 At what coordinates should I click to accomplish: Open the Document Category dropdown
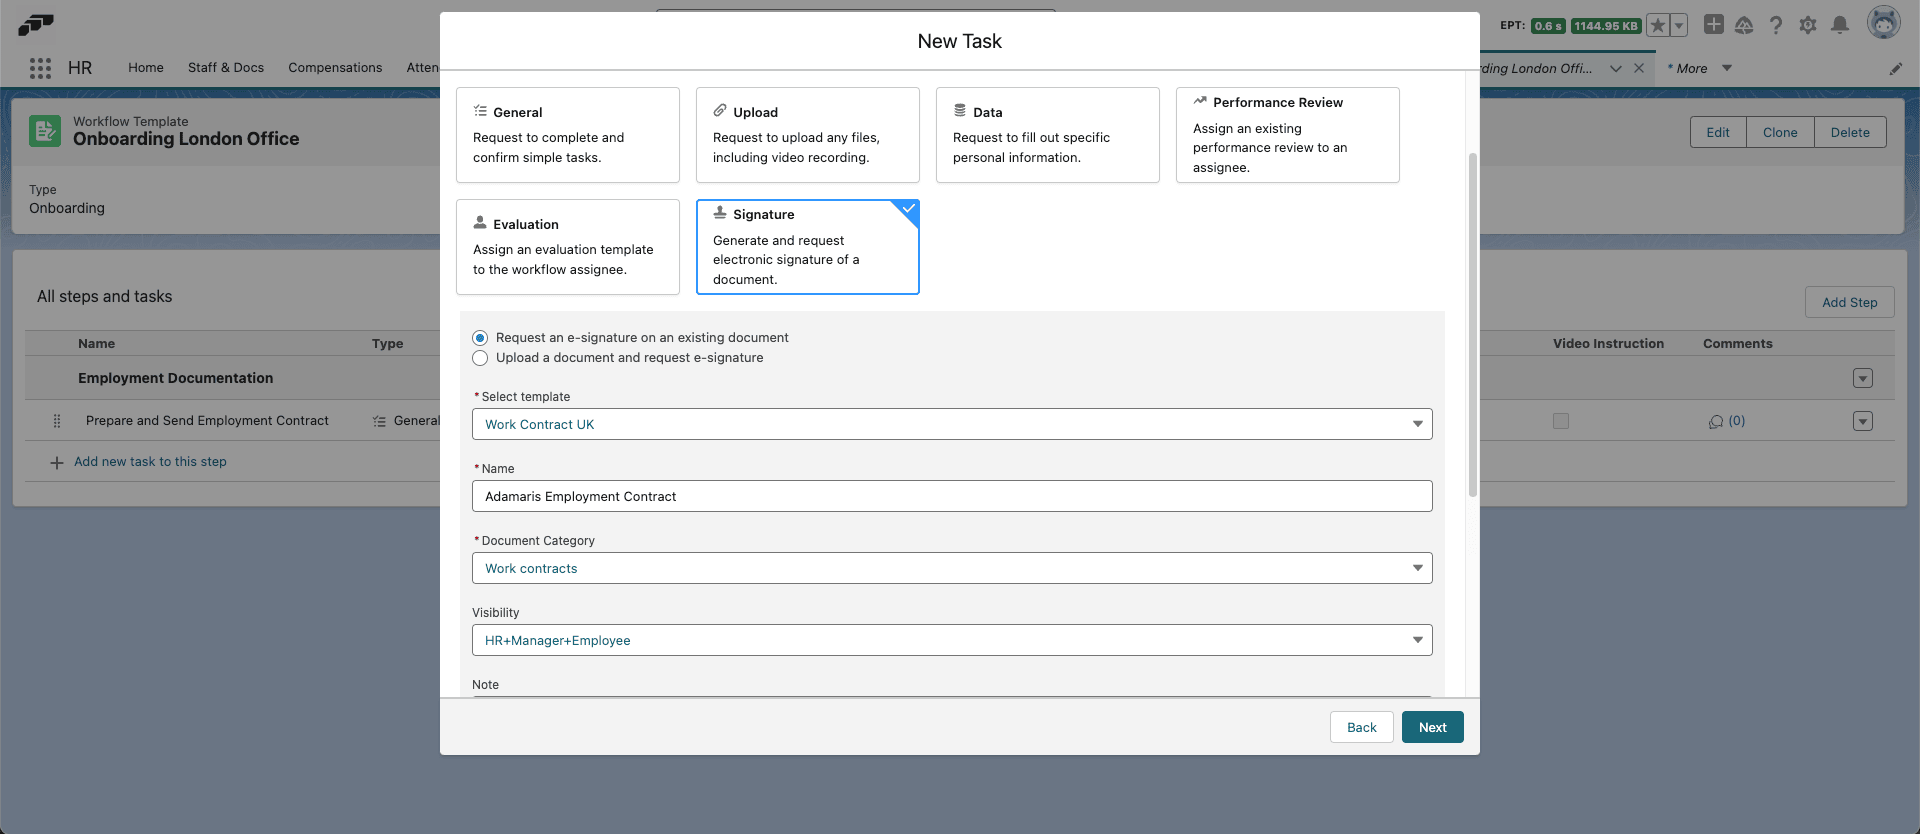tap(952, 568)
